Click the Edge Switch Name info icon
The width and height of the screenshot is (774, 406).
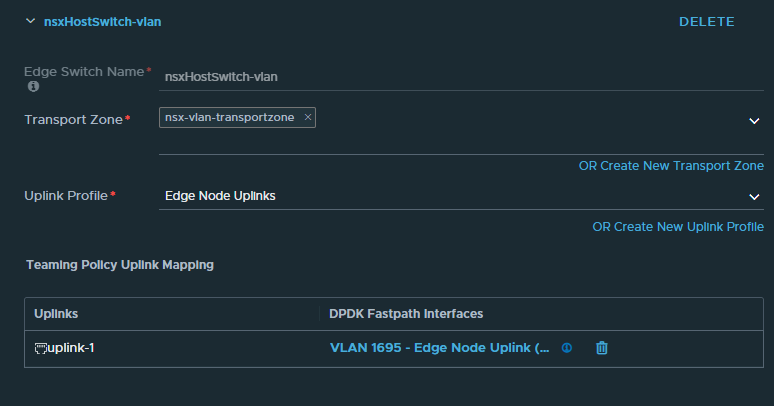(x=33, y=87)
